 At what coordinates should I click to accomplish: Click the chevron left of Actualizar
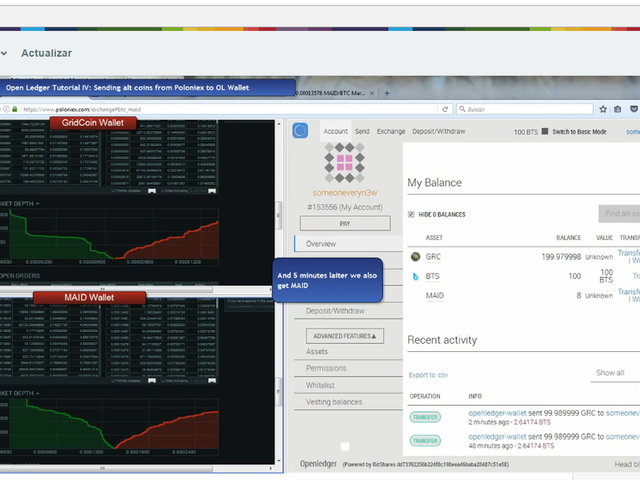(x=5, y=53)
